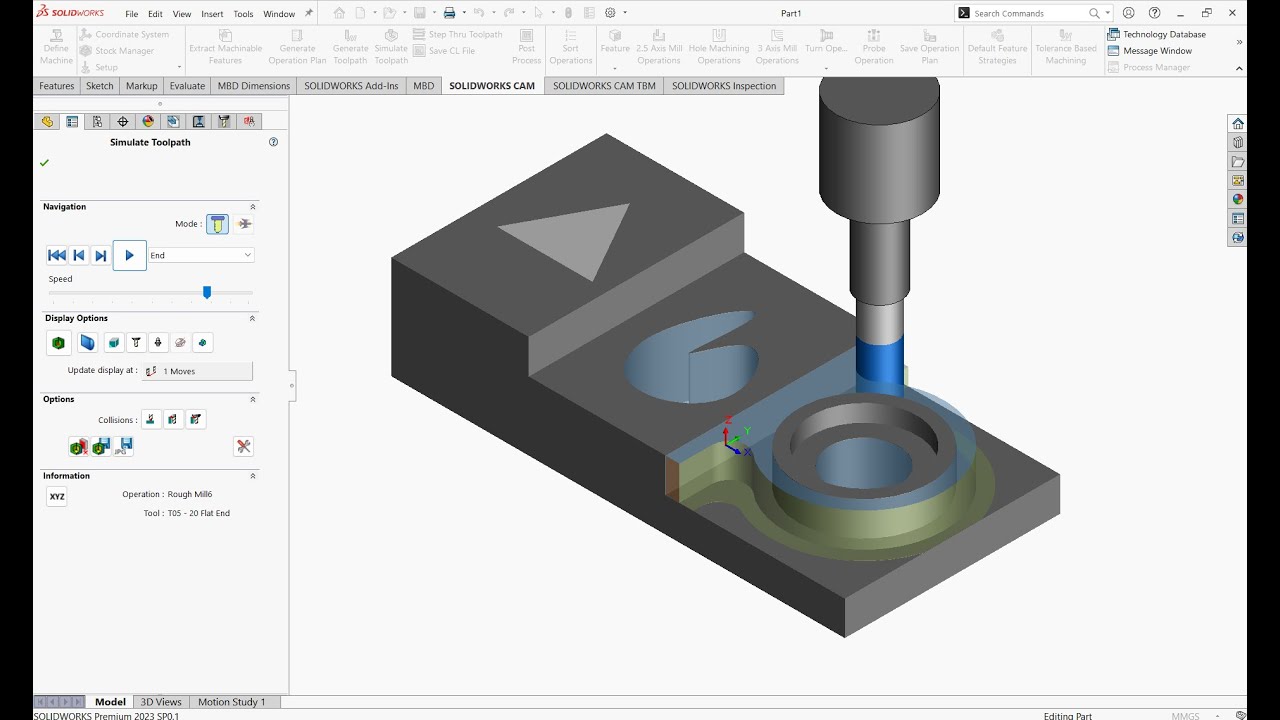Open the user login account icon
This screenshot has width=1280, height=720.
click(x=1129, y=13)
